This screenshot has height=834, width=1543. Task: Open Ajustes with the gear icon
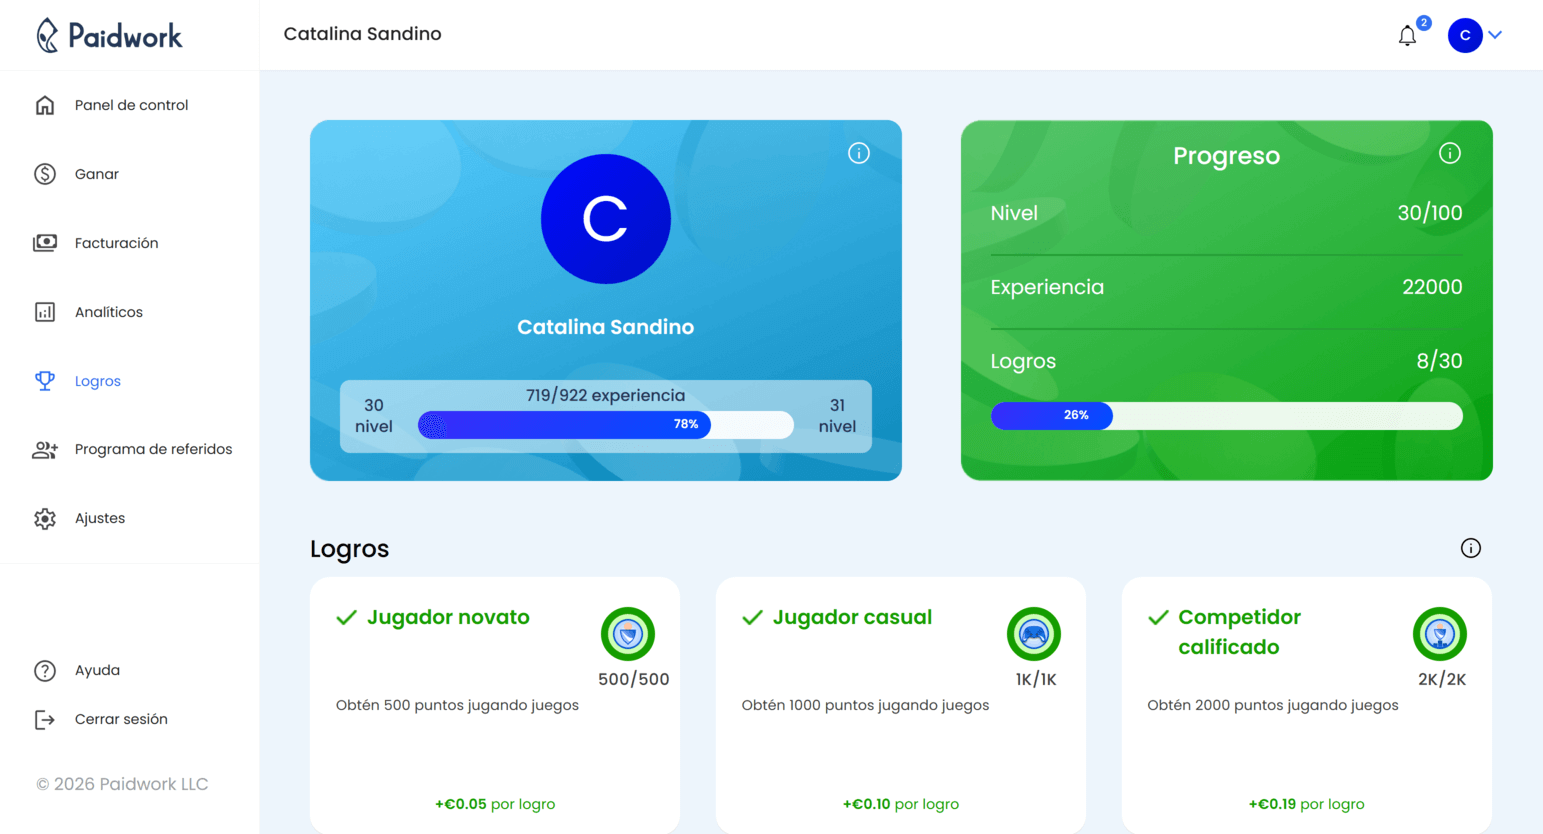point(45,518)
